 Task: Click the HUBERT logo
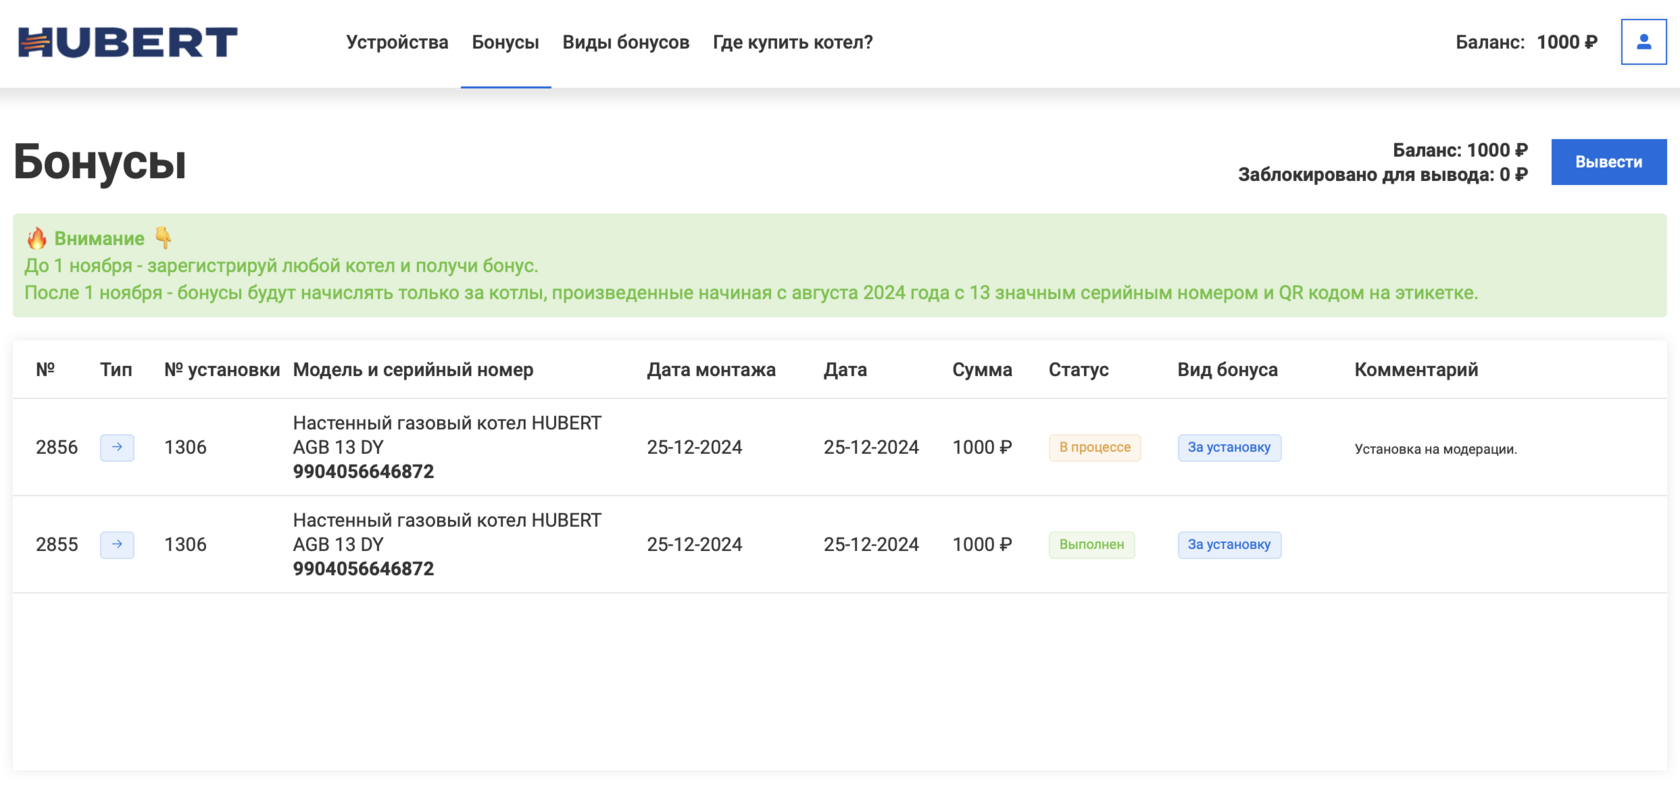[x=128, y=42]
